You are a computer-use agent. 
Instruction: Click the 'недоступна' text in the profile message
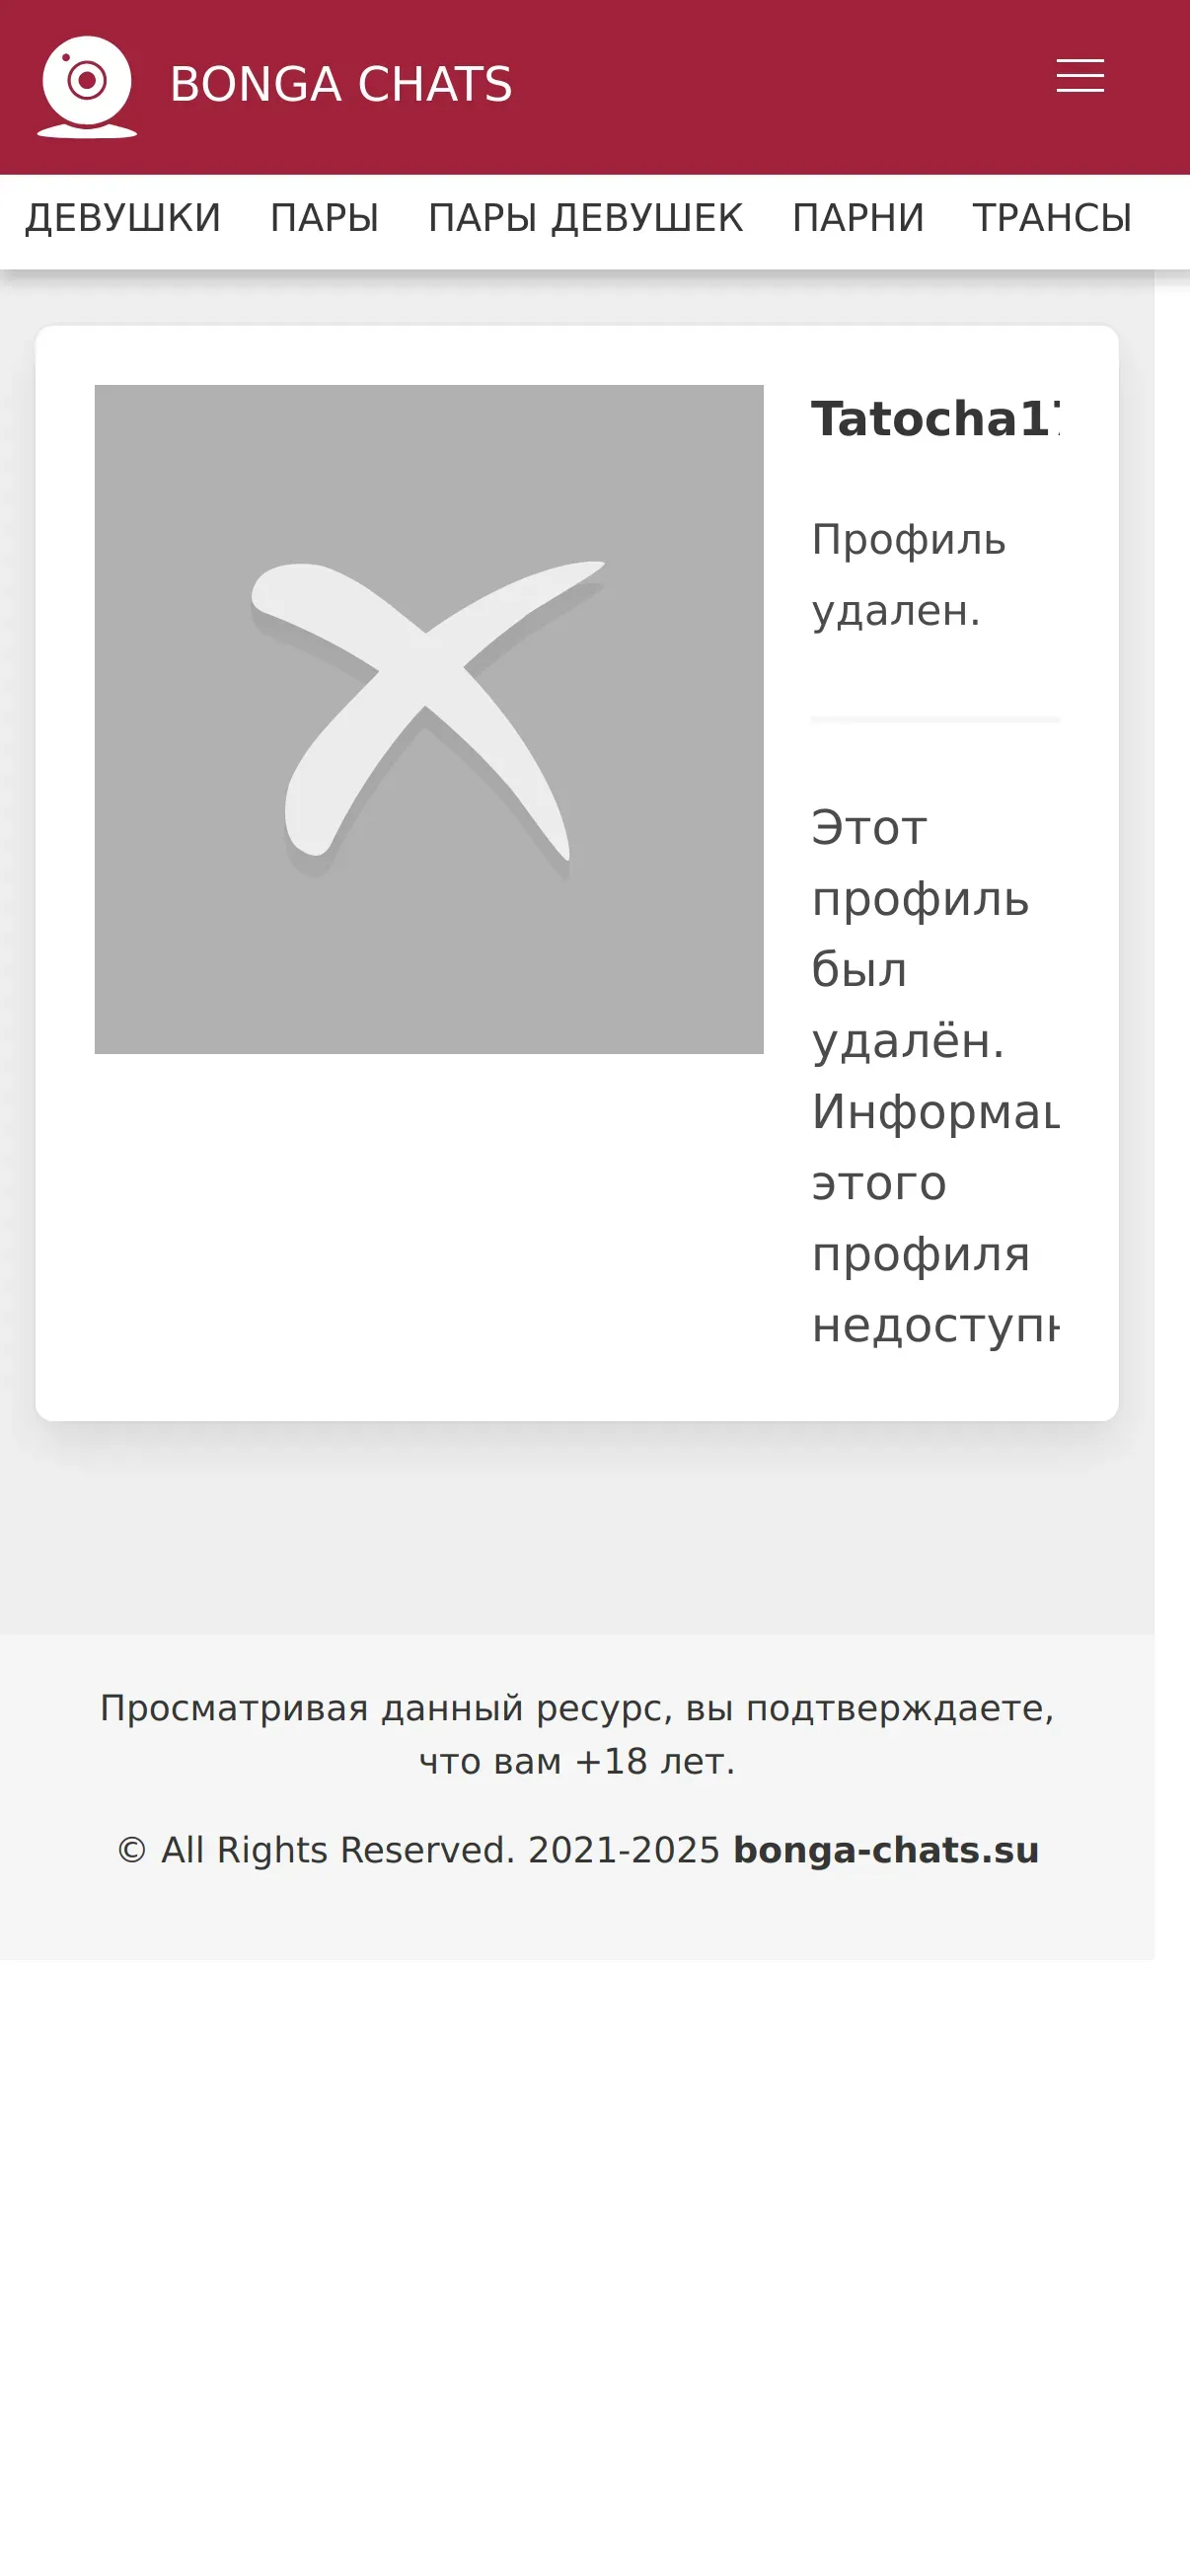point(935,1326)
